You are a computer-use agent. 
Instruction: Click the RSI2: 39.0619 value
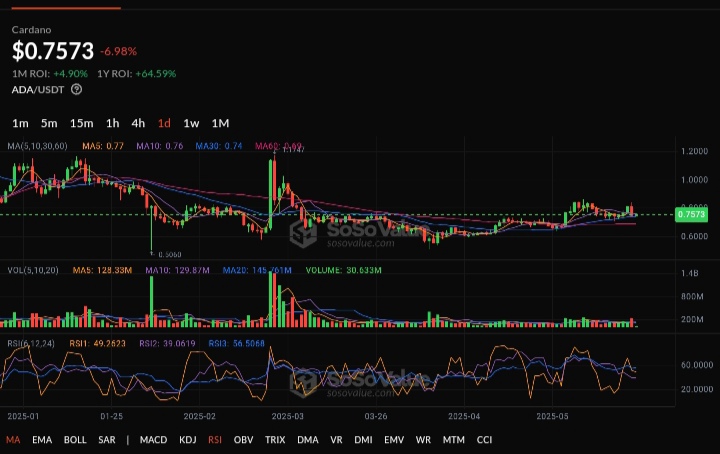(167, 343)
